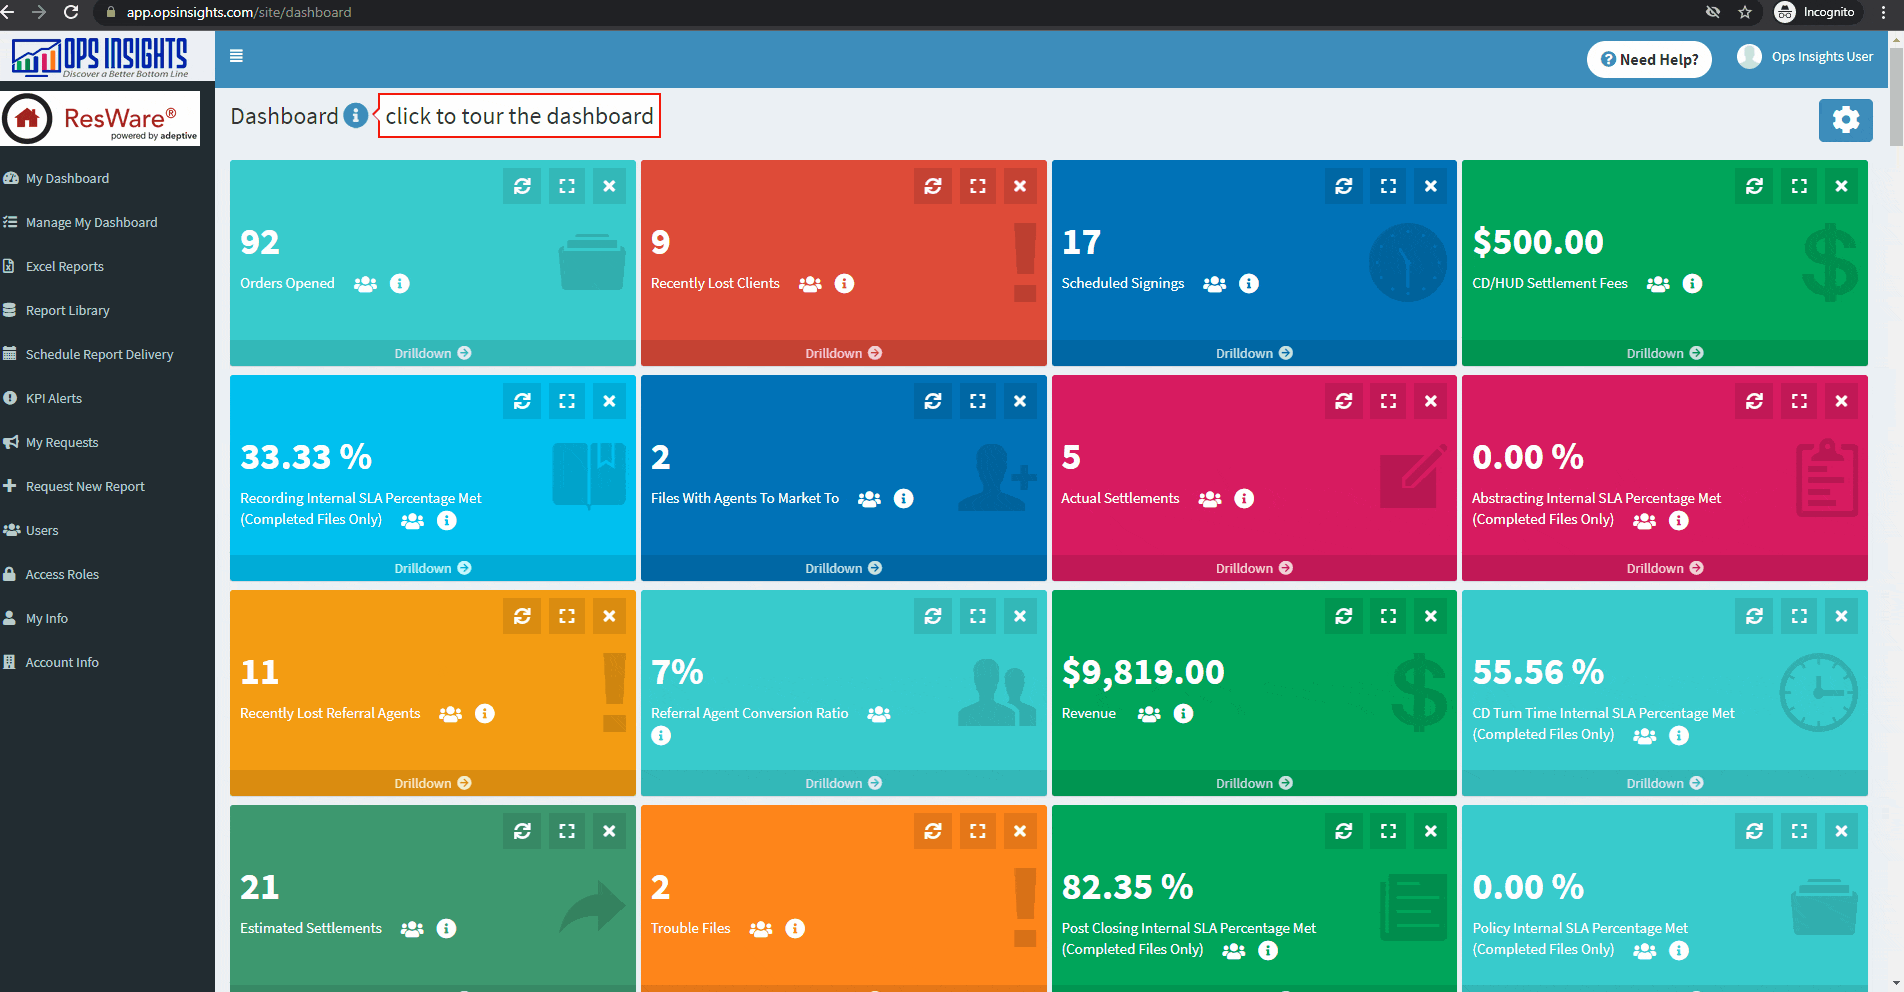Open KPI Alerts from the sidebar

pos(53,398)
